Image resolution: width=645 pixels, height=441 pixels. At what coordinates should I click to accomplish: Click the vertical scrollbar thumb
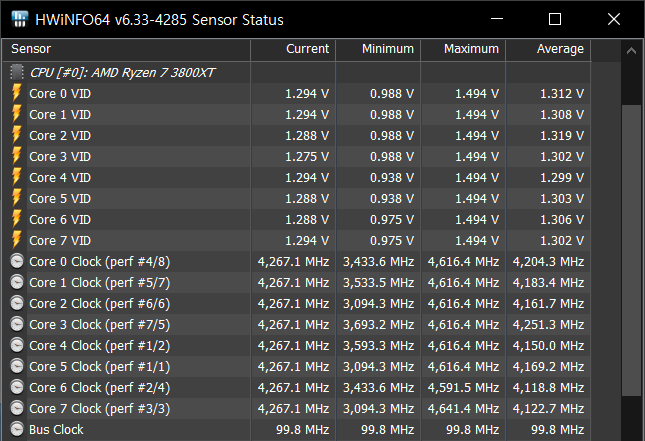point(631,251)
